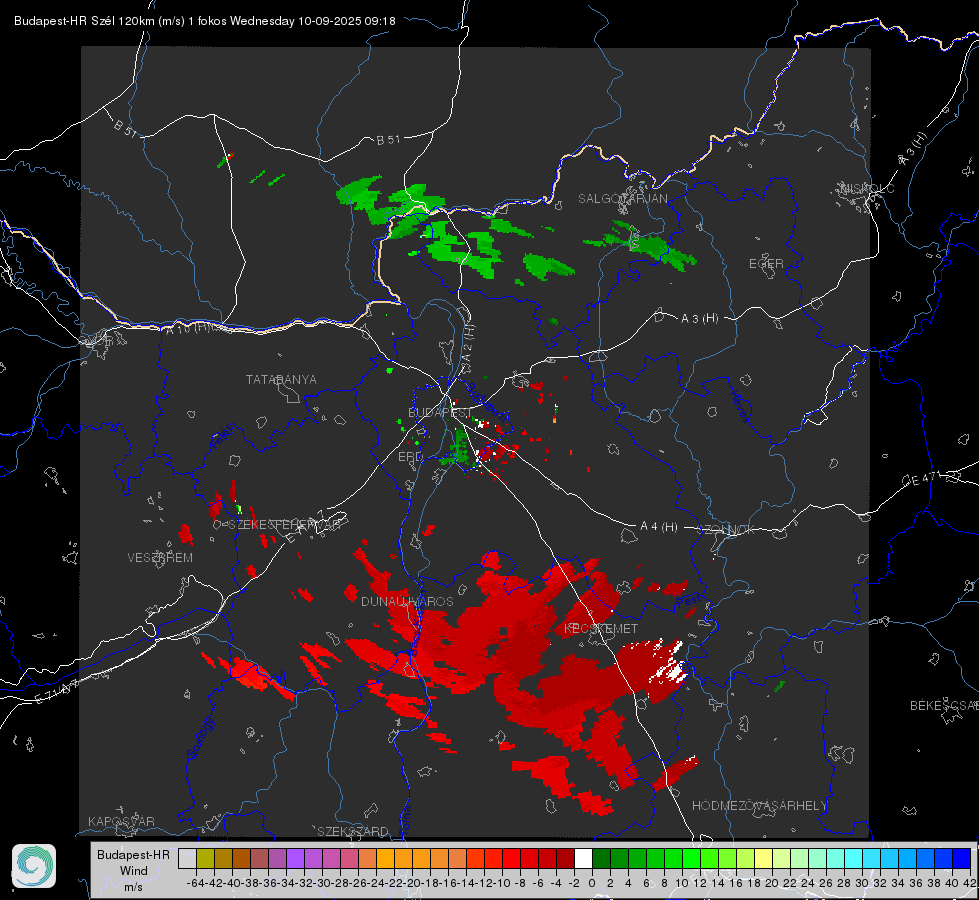The height and width of the screenshot is (900, 979).
Task: Click the SZOLNOK city label
Action: [x=726, y=530]
